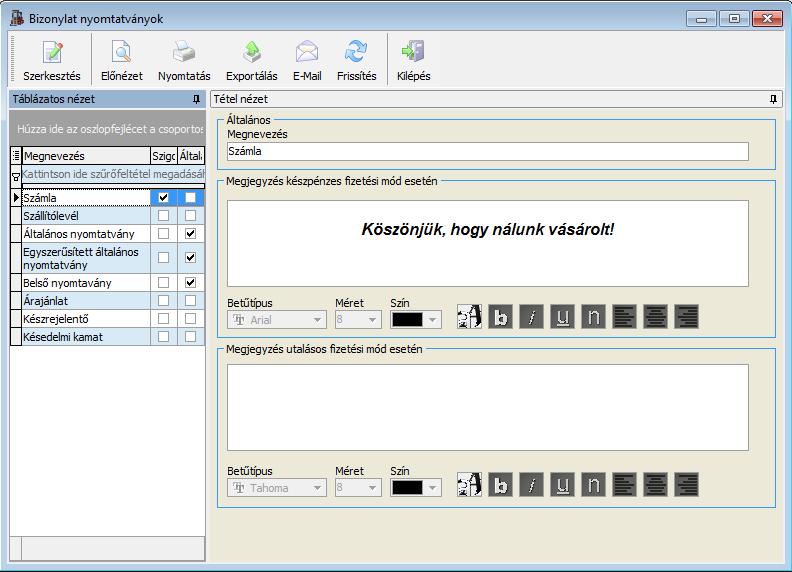Viewport: 792px width, 572px height.
Task: Click the 'n' format button in cash-payment note
Action: 593,317
